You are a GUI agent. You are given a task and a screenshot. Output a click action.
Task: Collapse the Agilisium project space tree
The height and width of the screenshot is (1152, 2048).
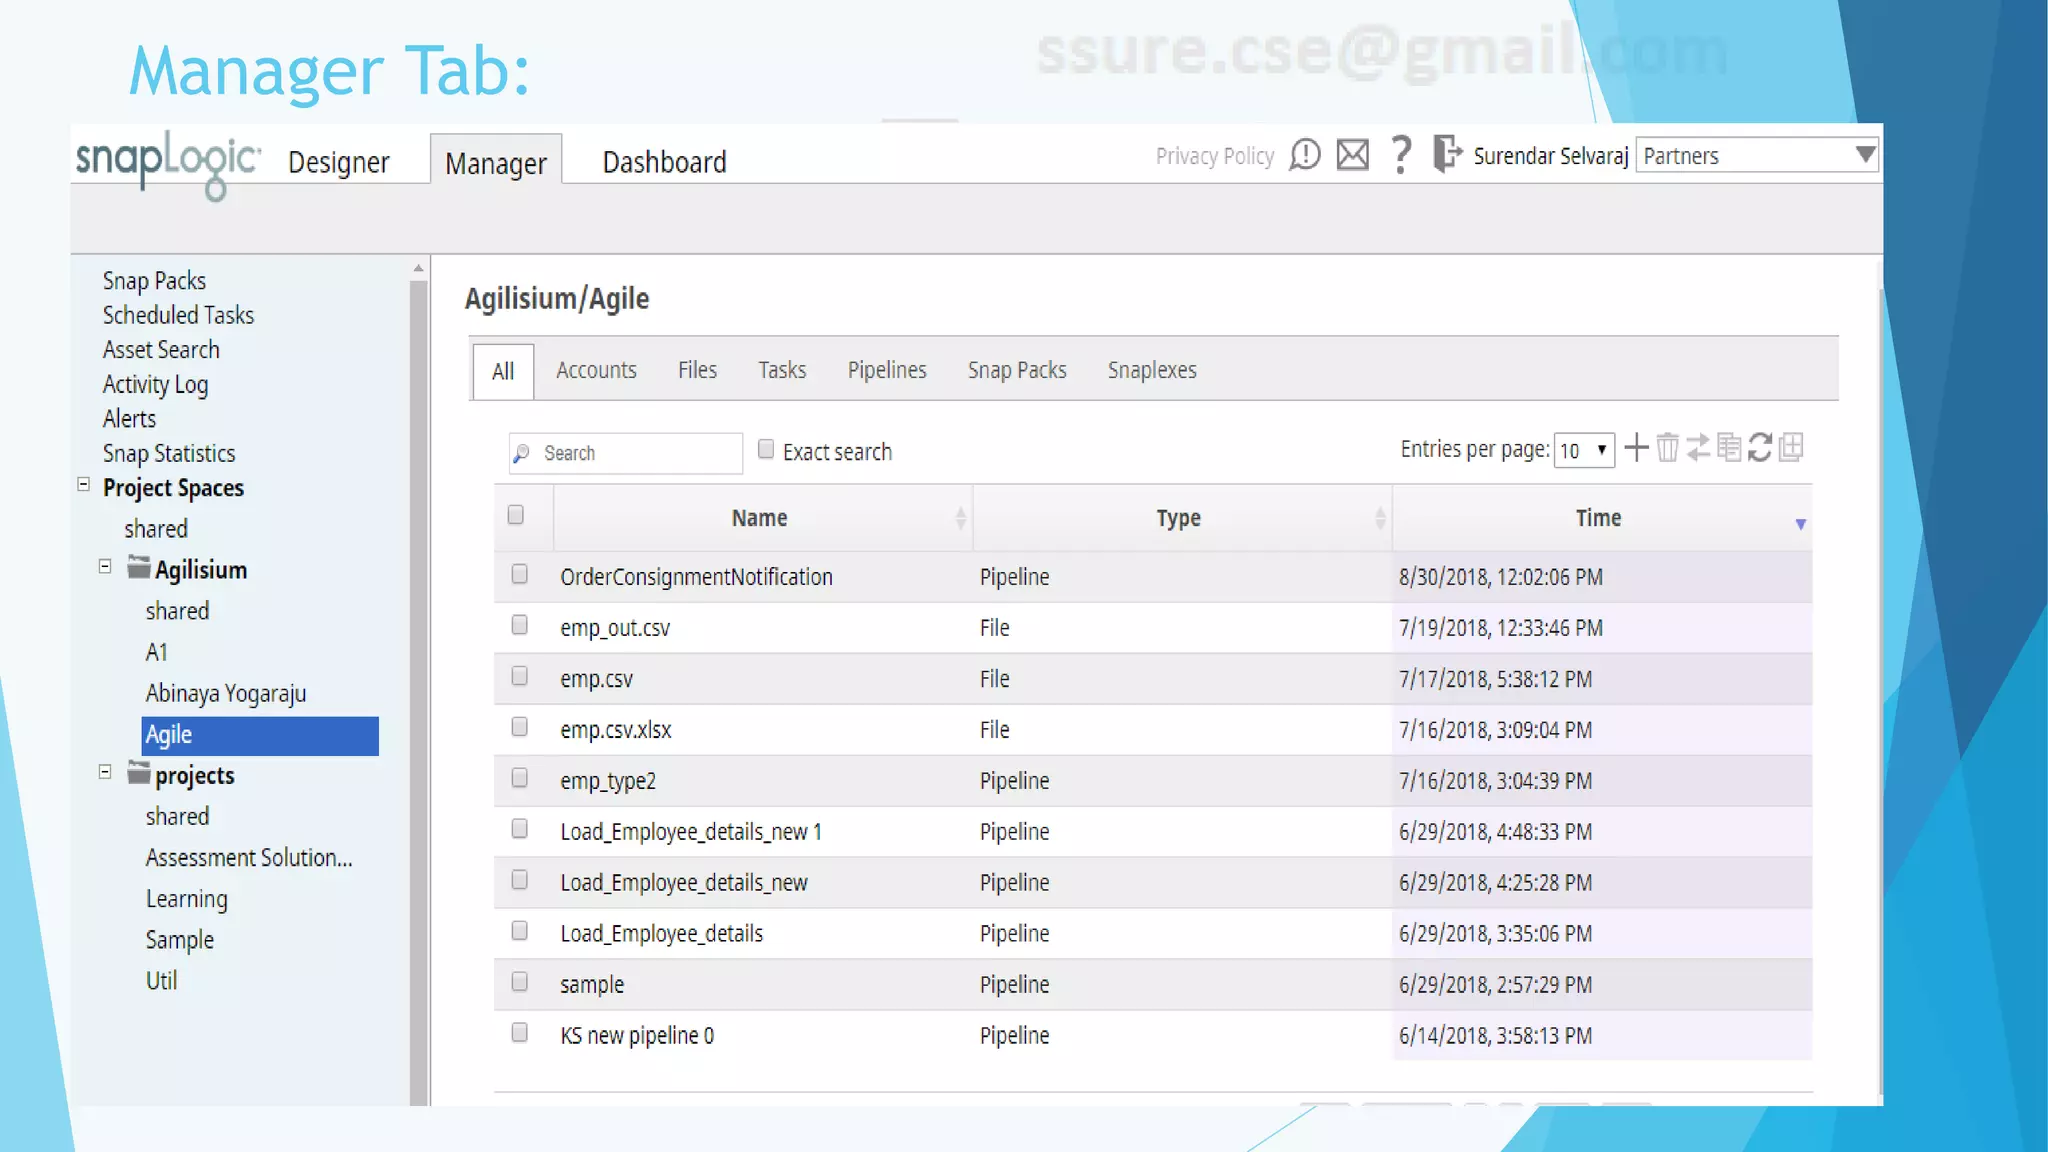tap(105, 567)
